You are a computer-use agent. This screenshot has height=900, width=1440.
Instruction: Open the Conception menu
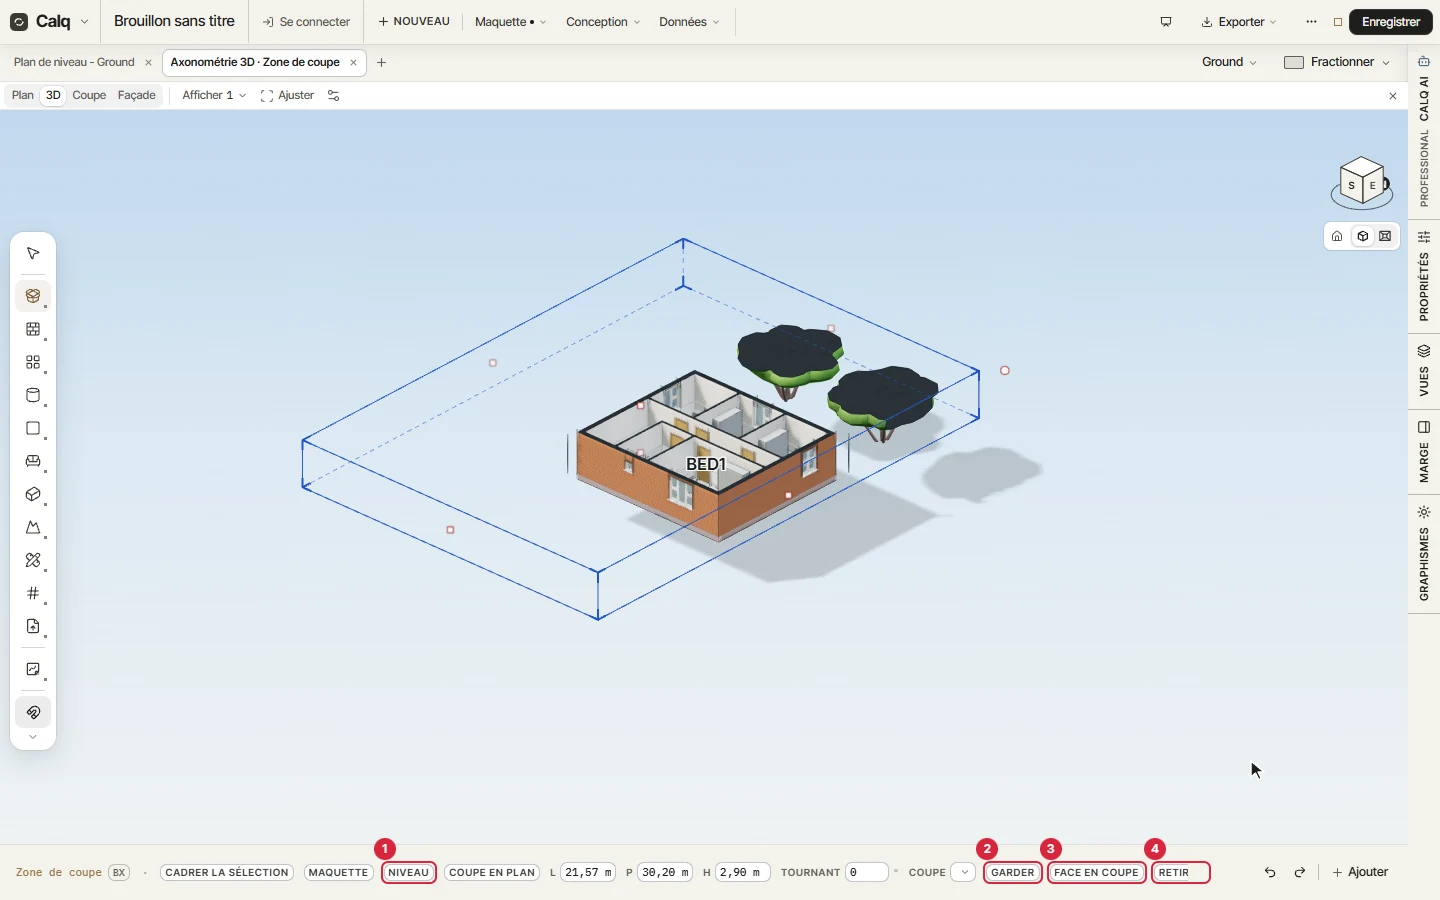tap(603, 22)
